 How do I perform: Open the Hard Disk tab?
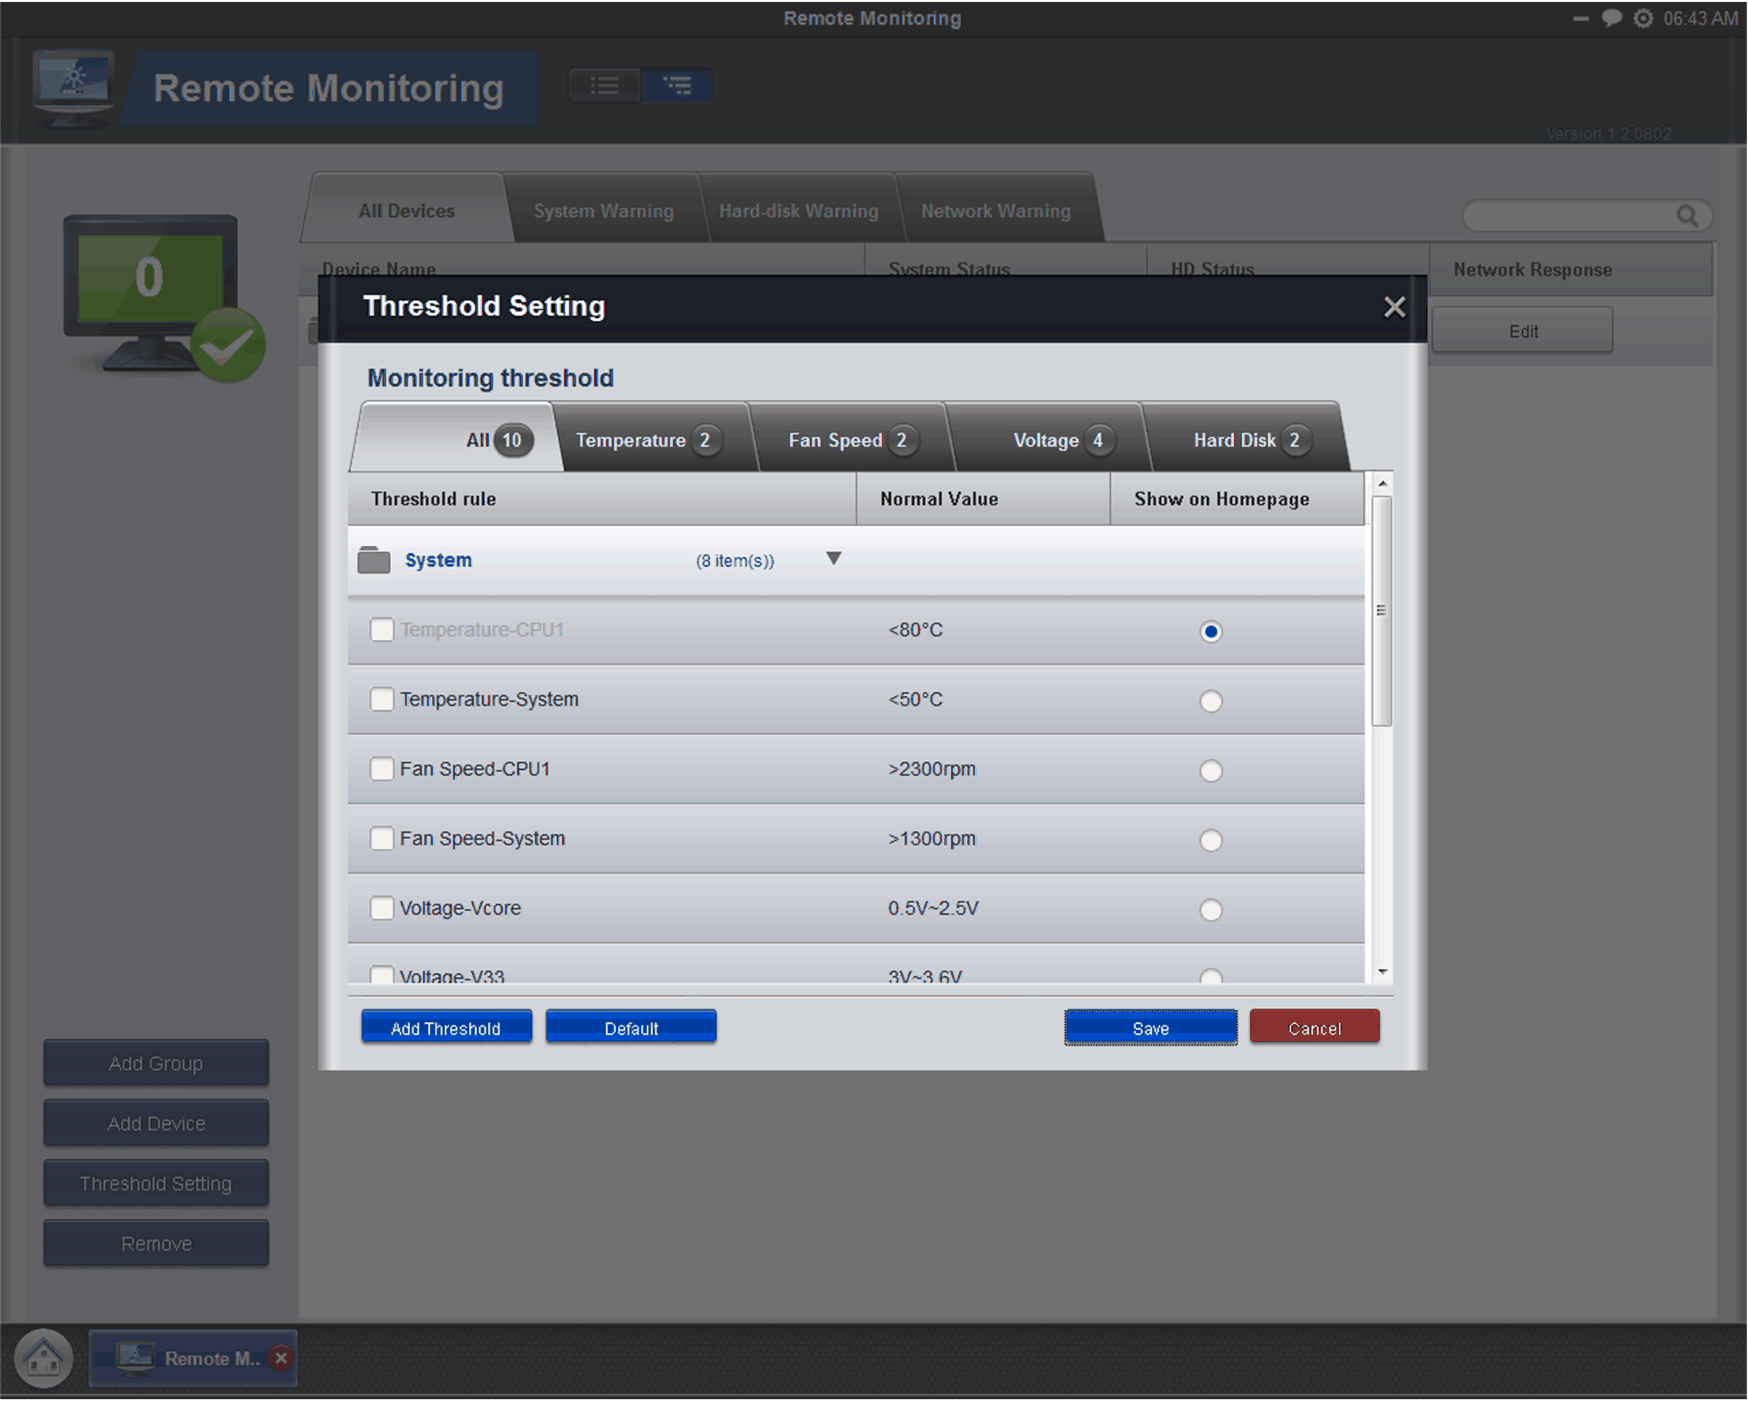(1246, 440)
